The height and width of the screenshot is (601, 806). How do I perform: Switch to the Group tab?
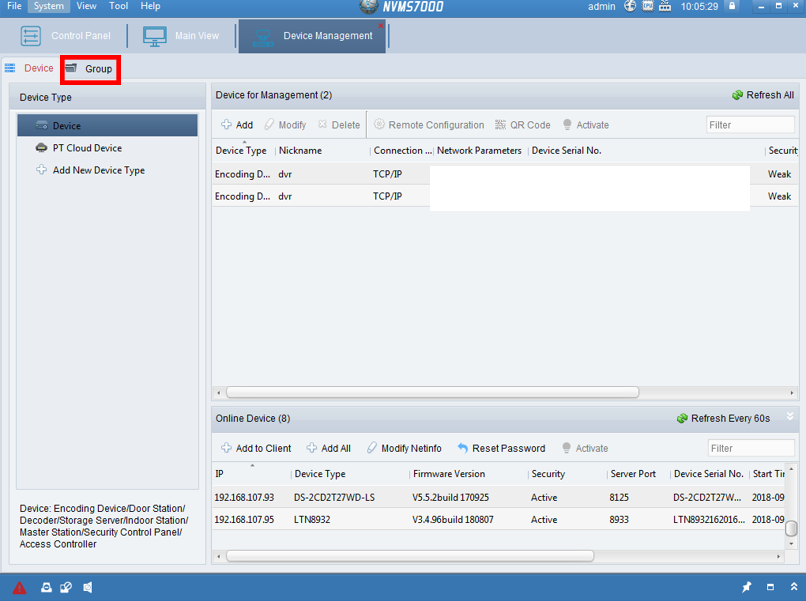tap(90, 69)
